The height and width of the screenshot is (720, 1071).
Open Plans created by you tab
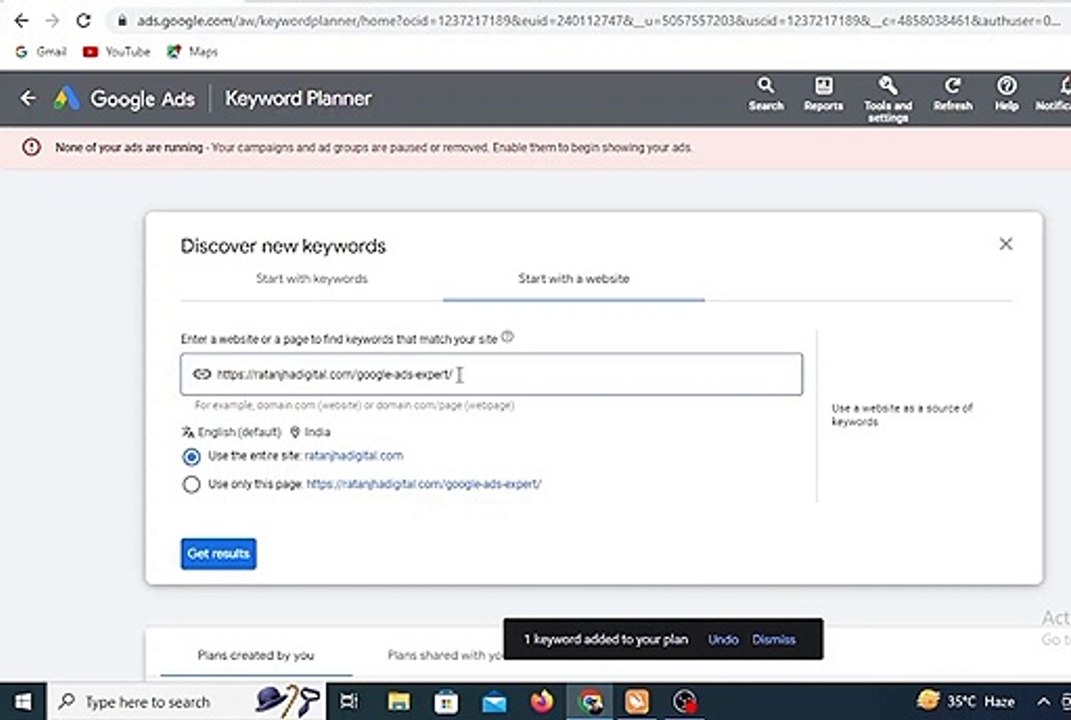coord(256,655)
